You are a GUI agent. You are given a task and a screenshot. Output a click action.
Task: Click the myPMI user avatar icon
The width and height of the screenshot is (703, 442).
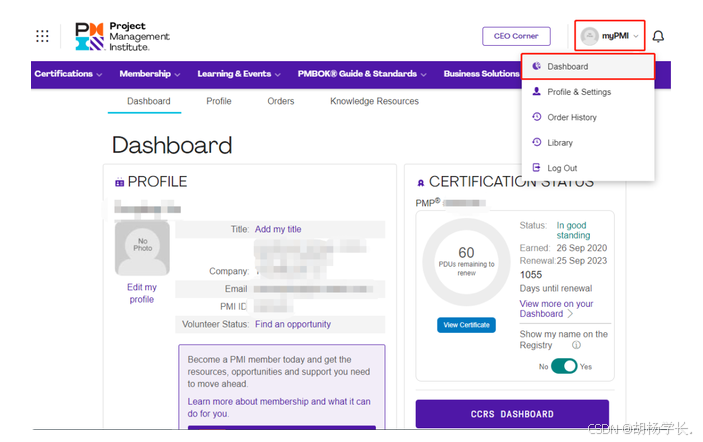click(589, 36)
